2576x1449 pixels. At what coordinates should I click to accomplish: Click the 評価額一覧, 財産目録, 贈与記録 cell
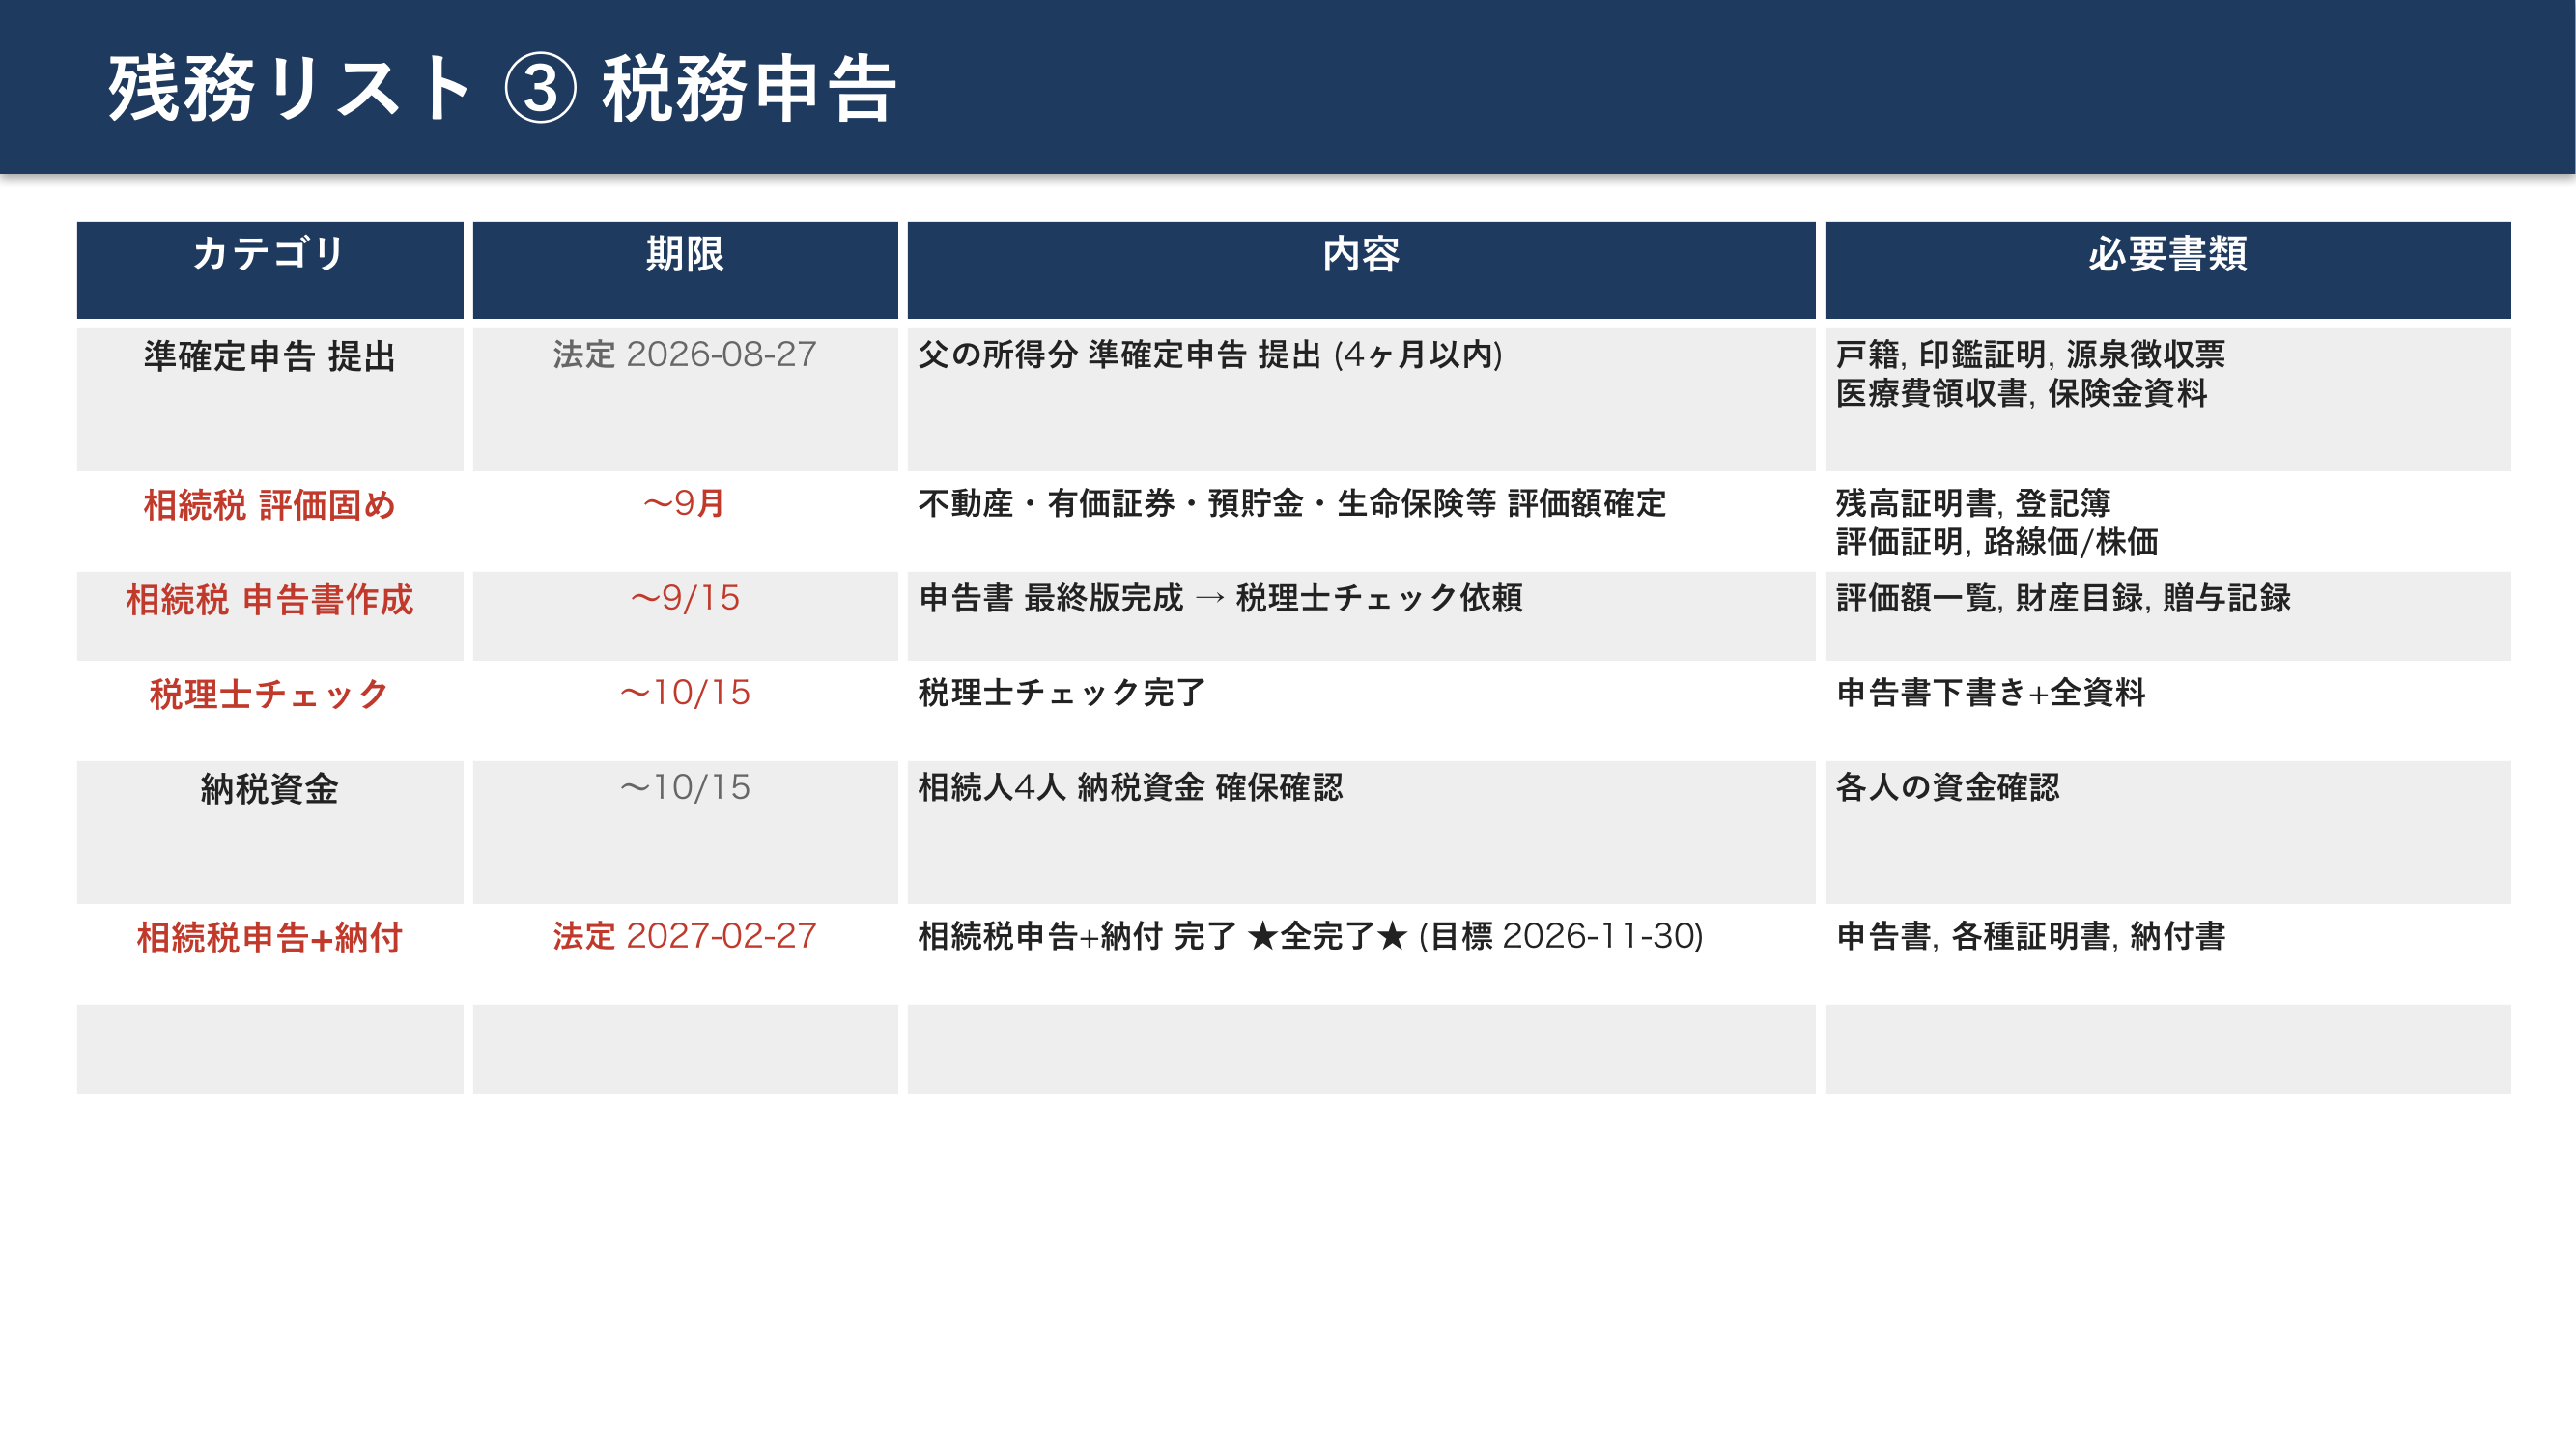(x=2063, y=598)
